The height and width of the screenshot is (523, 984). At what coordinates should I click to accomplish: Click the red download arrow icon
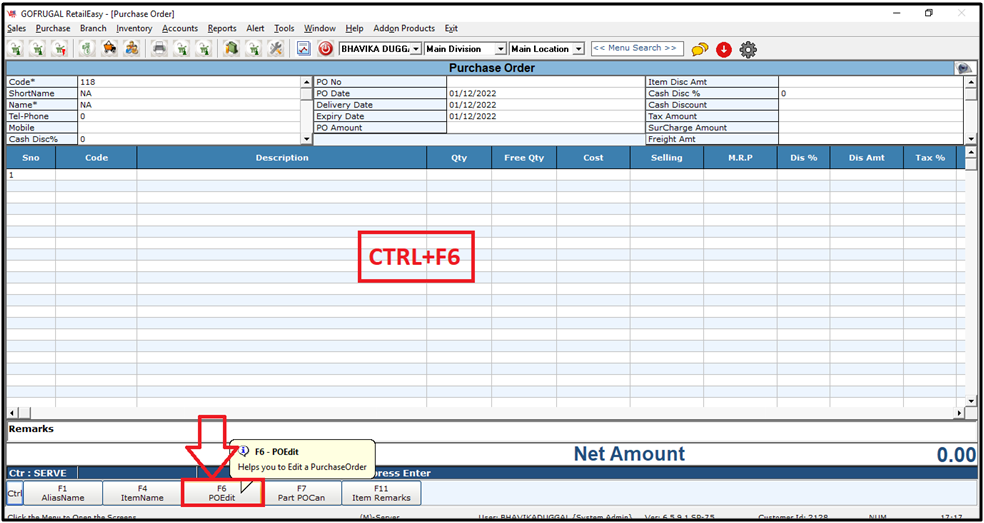[x=724, y=50]
